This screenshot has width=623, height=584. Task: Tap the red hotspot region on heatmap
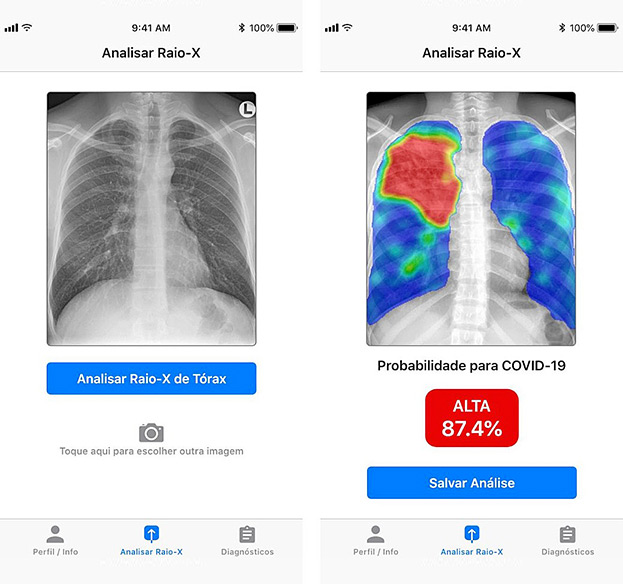pos(421,179)
